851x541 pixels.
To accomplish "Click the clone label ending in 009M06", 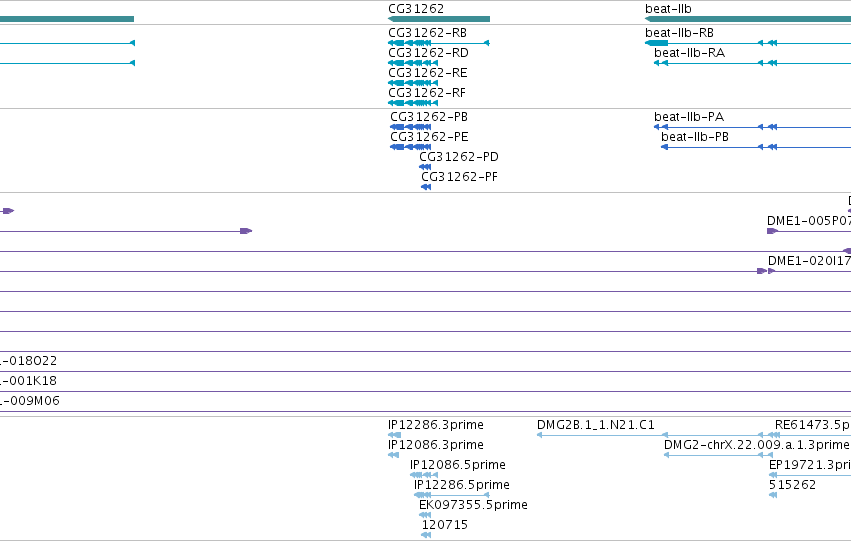I will click(x=30, y=401).
